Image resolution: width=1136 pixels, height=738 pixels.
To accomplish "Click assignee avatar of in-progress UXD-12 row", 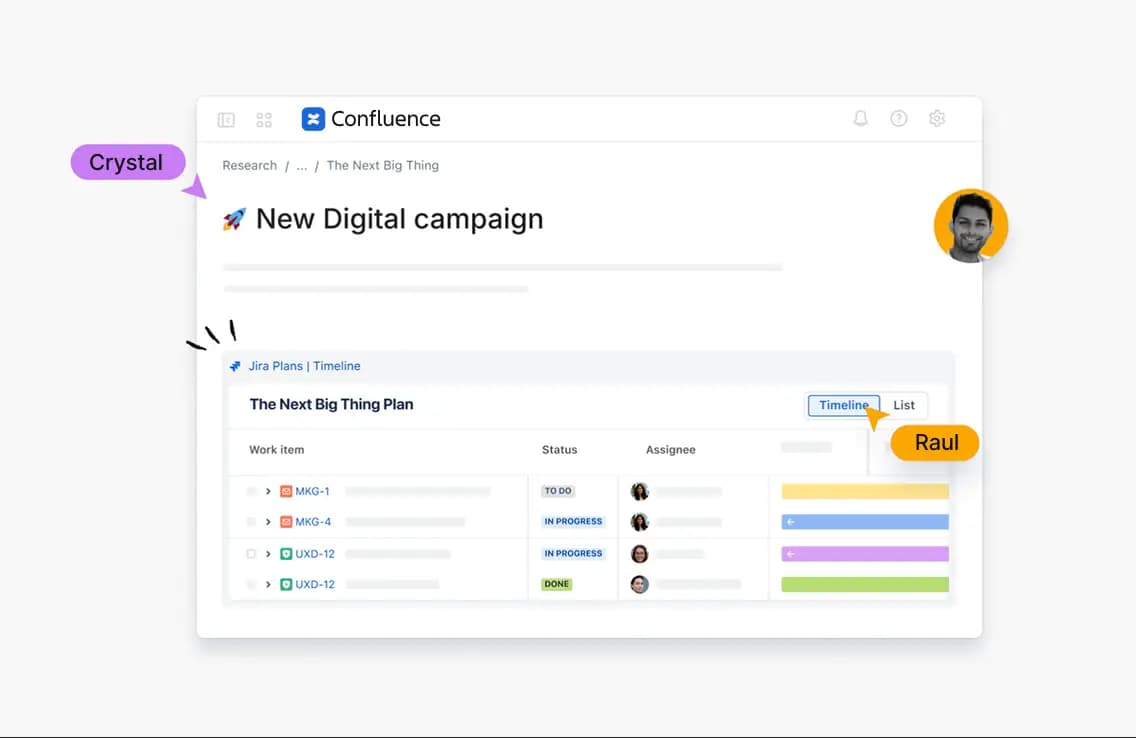I will click(639, 553).
